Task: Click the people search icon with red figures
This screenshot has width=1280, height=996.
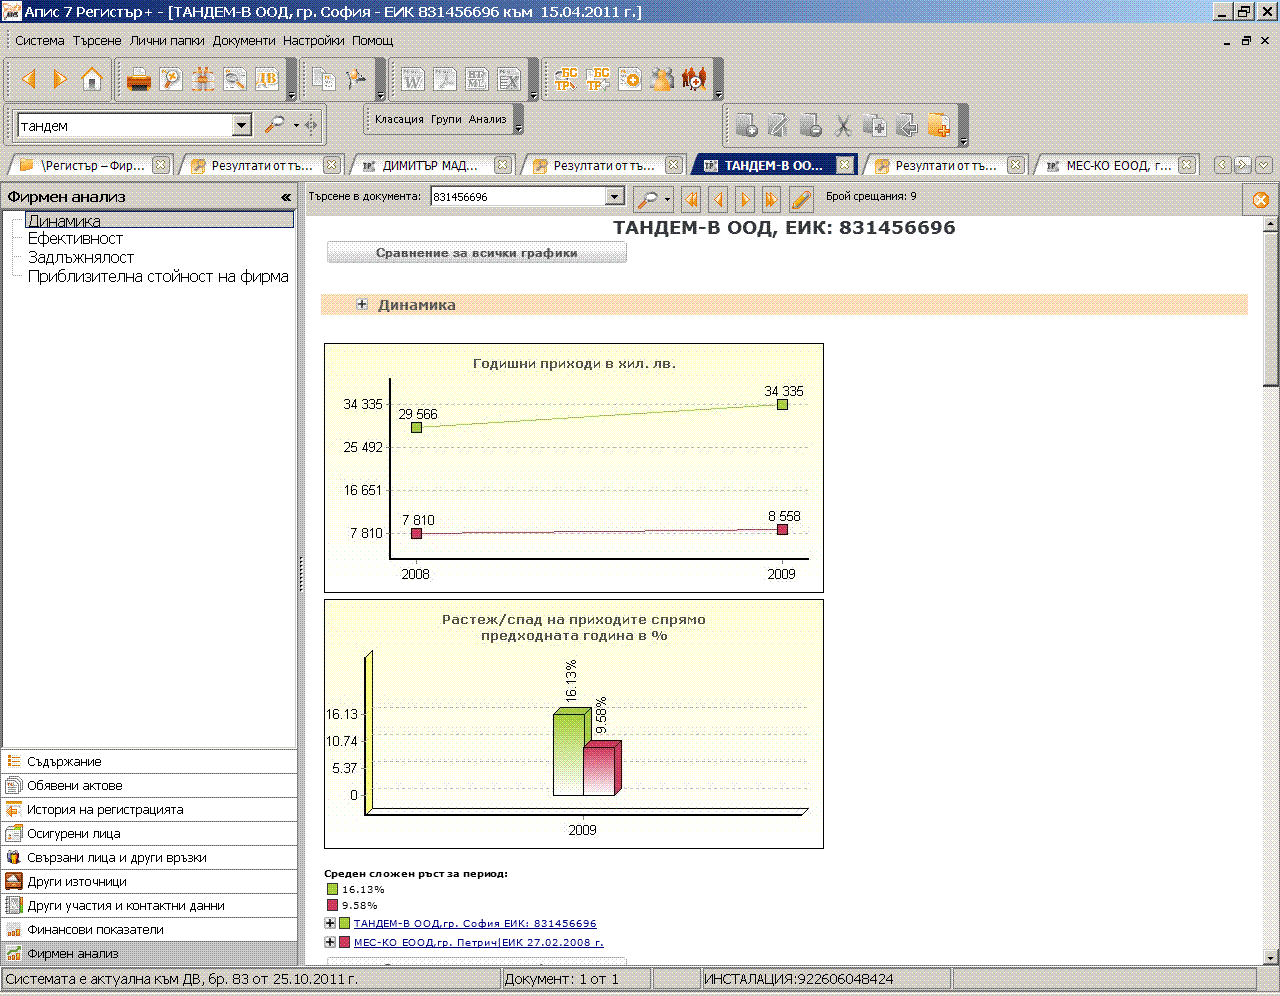Action: (694, 79)
